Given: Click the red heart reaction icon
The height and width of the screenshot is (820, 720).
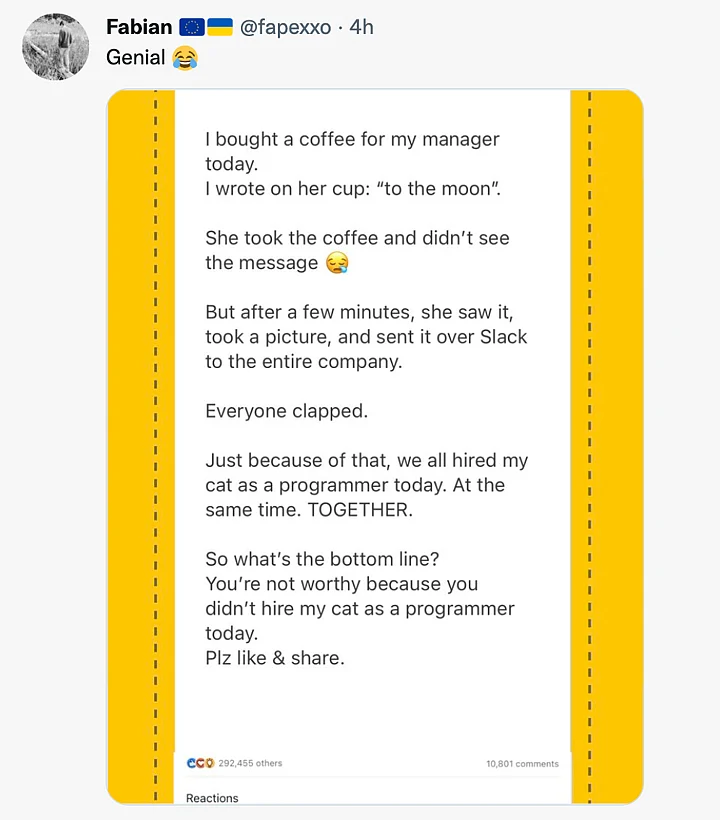Looking at the screenshot, I should click(199, 763).
